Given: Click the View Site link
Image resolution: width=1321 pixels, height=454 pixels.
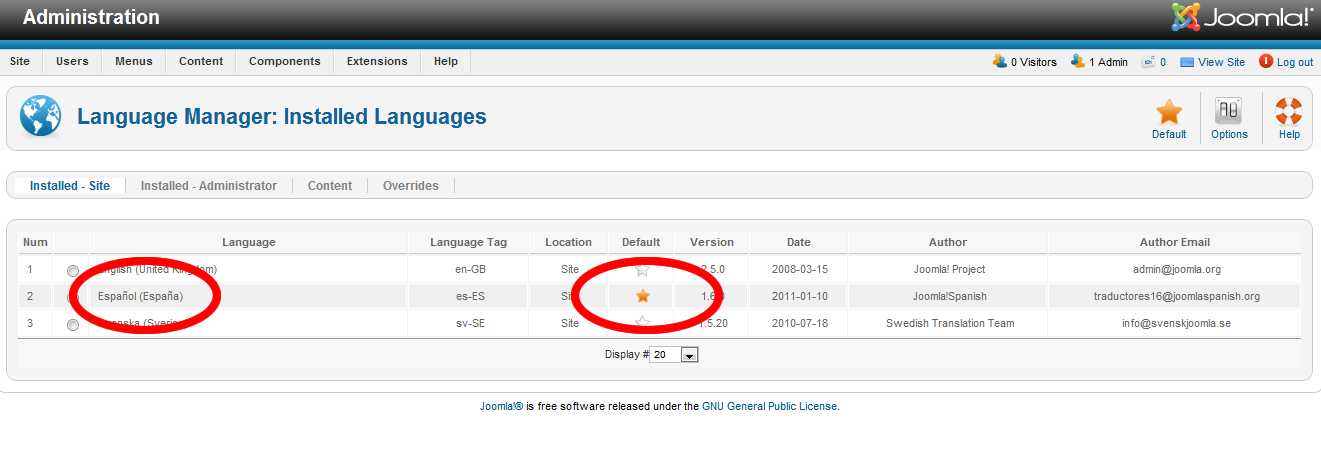Looking at the screenshot, I should point(1222,62).
